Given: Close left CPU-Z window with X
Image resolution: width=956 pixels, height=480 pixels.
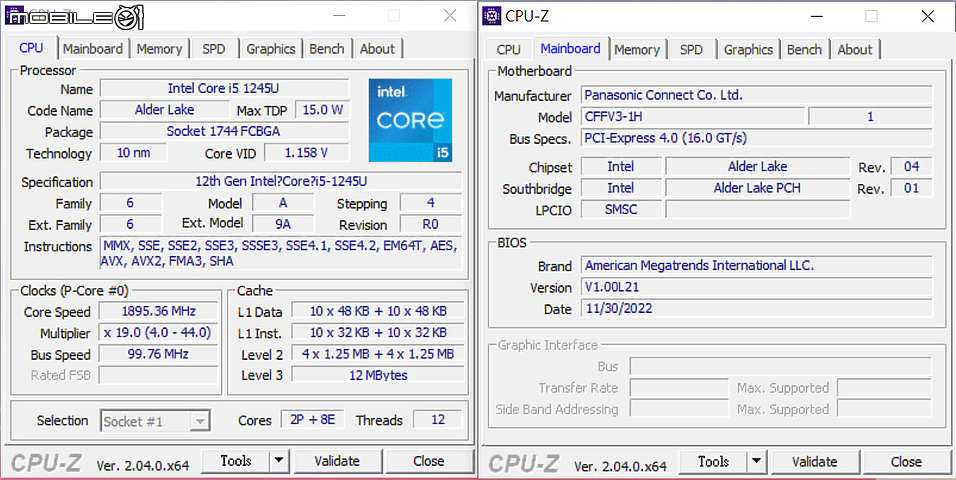Looking at the screenshot, I should point(450,16).
